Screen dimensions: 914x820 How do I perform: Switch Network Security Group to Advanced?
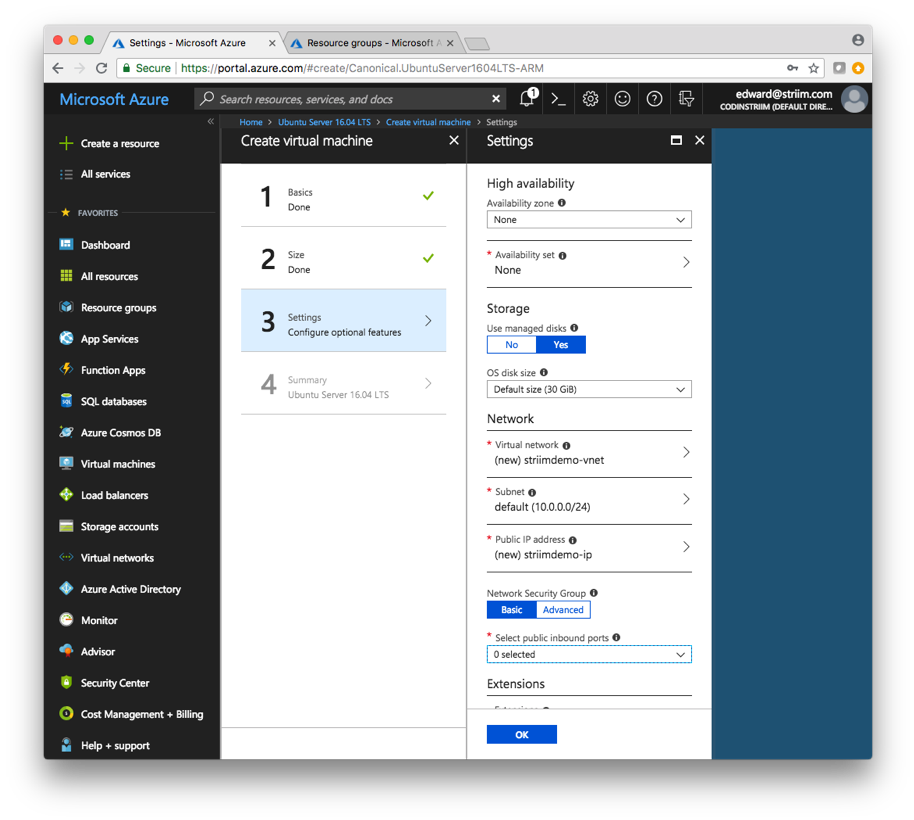coord(563,610)
